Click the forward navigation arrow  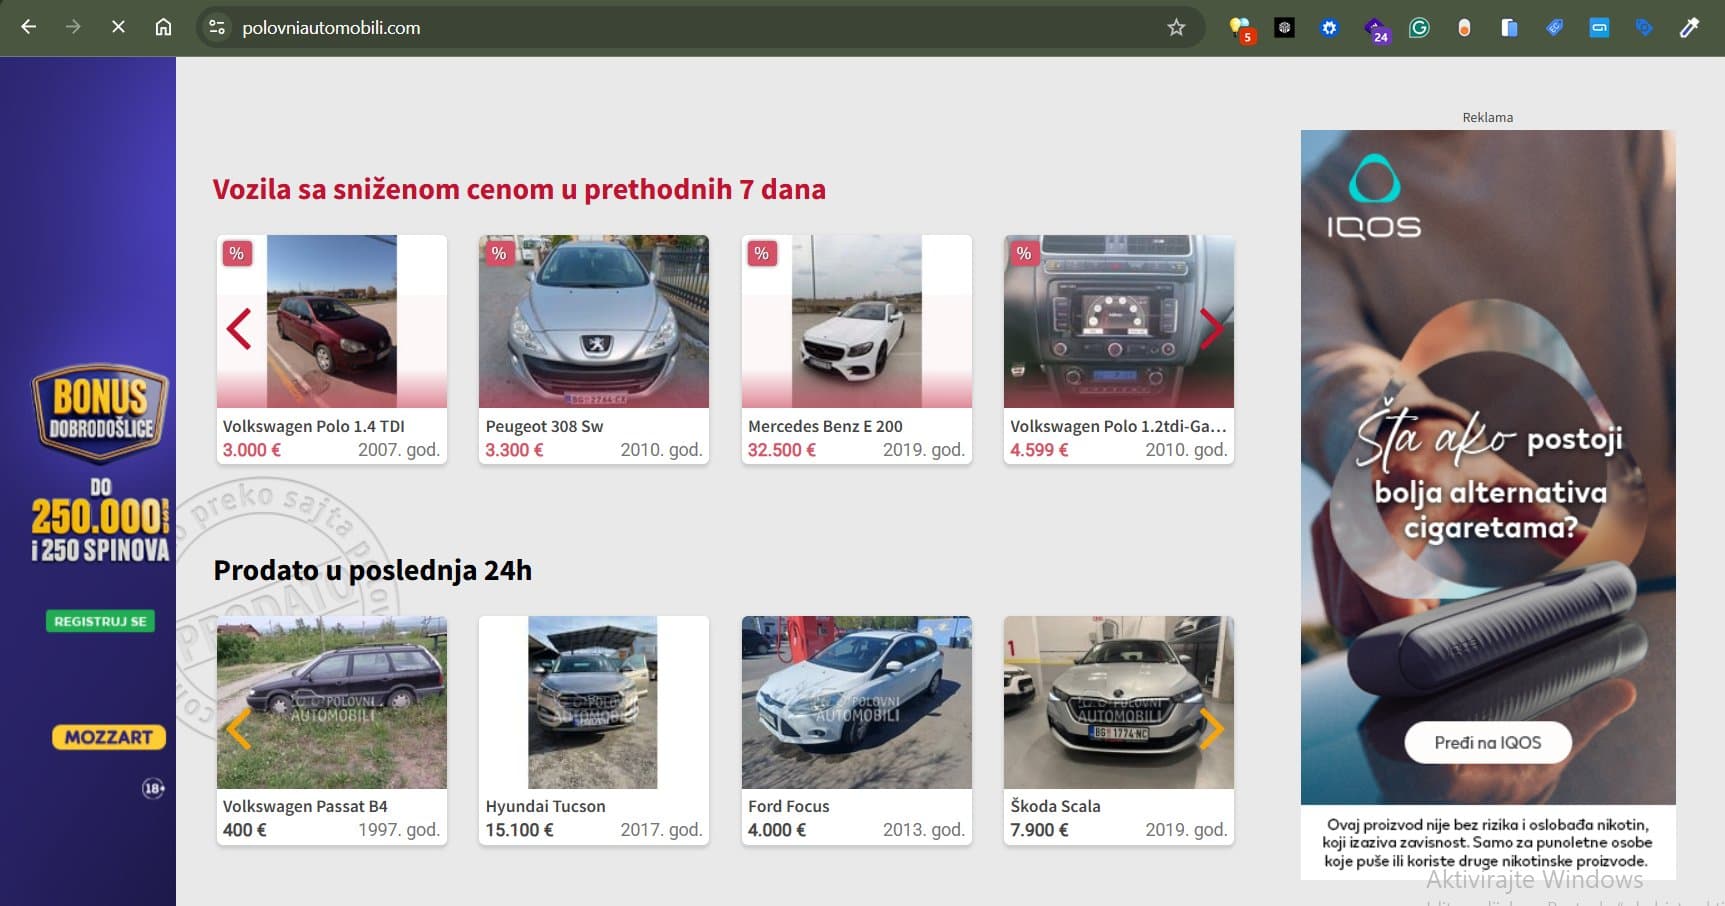(73, 27)
